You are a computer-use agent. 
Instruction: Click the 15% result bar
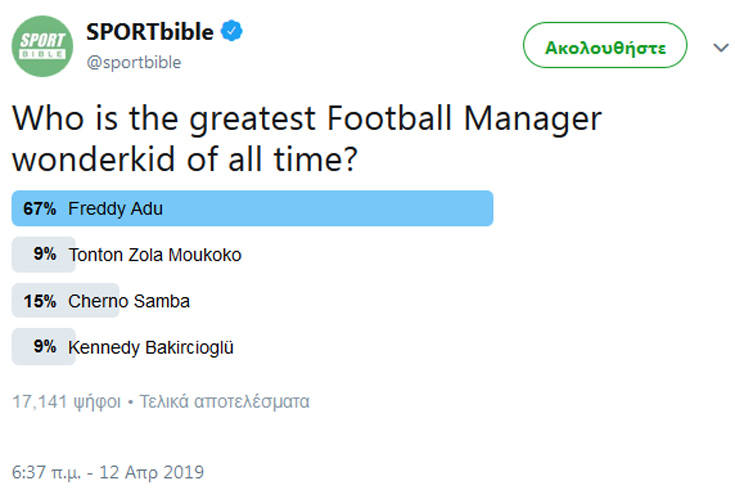(65, 301)
